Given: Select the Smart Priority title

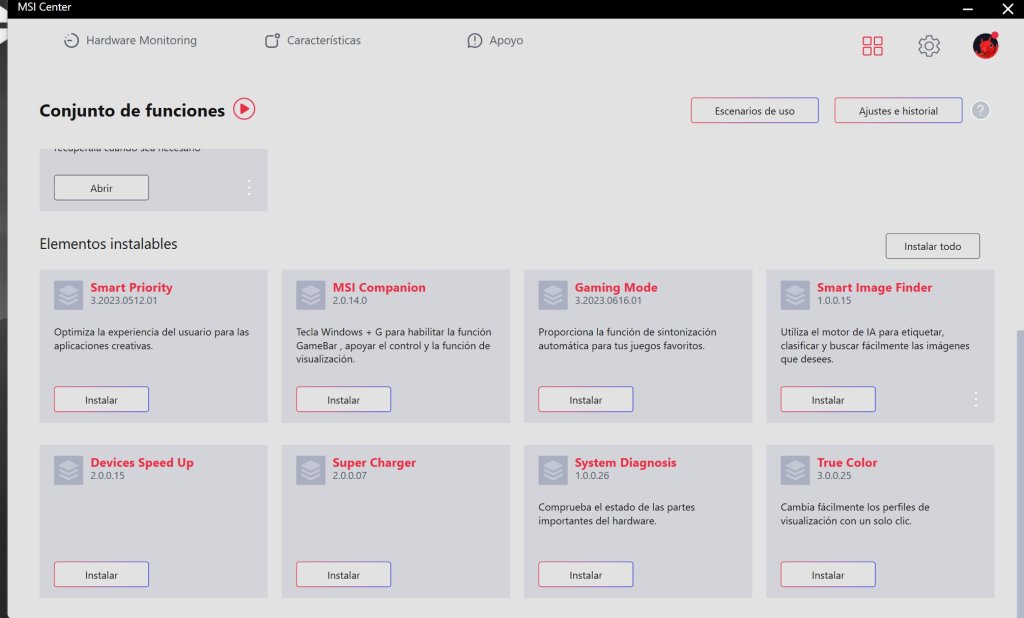Looking at the screenshot, I should pyautogui.click(x=131, y=287).
